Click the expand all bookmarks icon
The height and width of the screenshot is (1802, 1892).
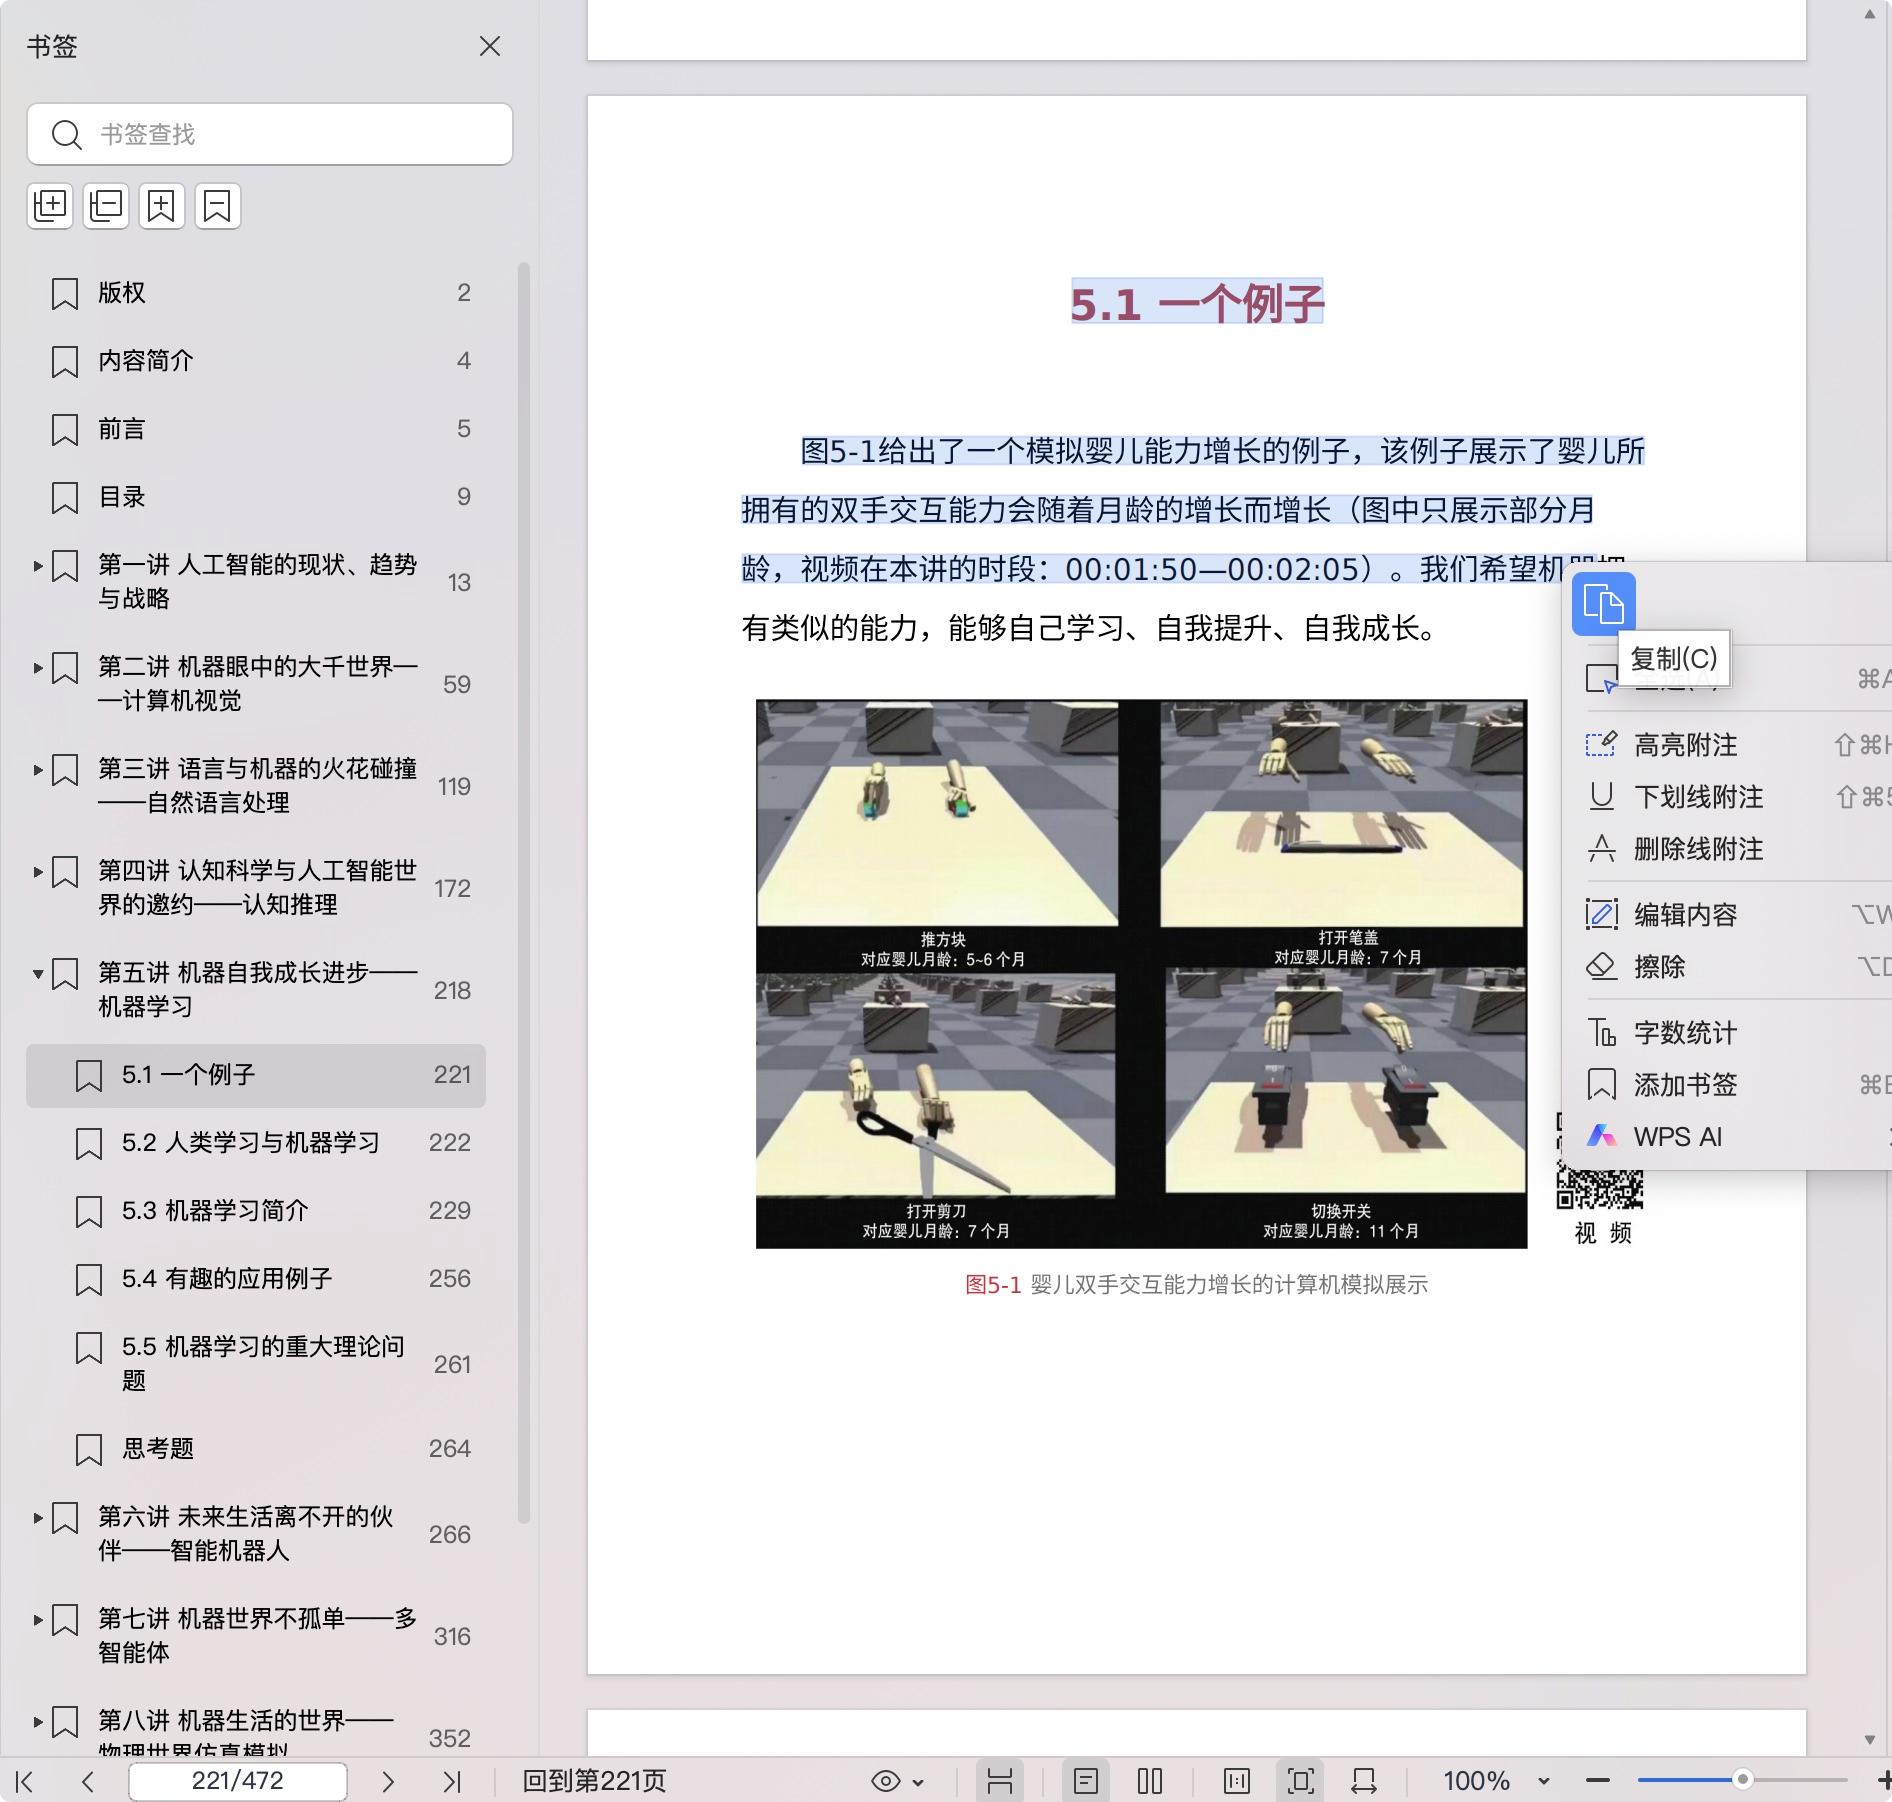click(50, 206)
